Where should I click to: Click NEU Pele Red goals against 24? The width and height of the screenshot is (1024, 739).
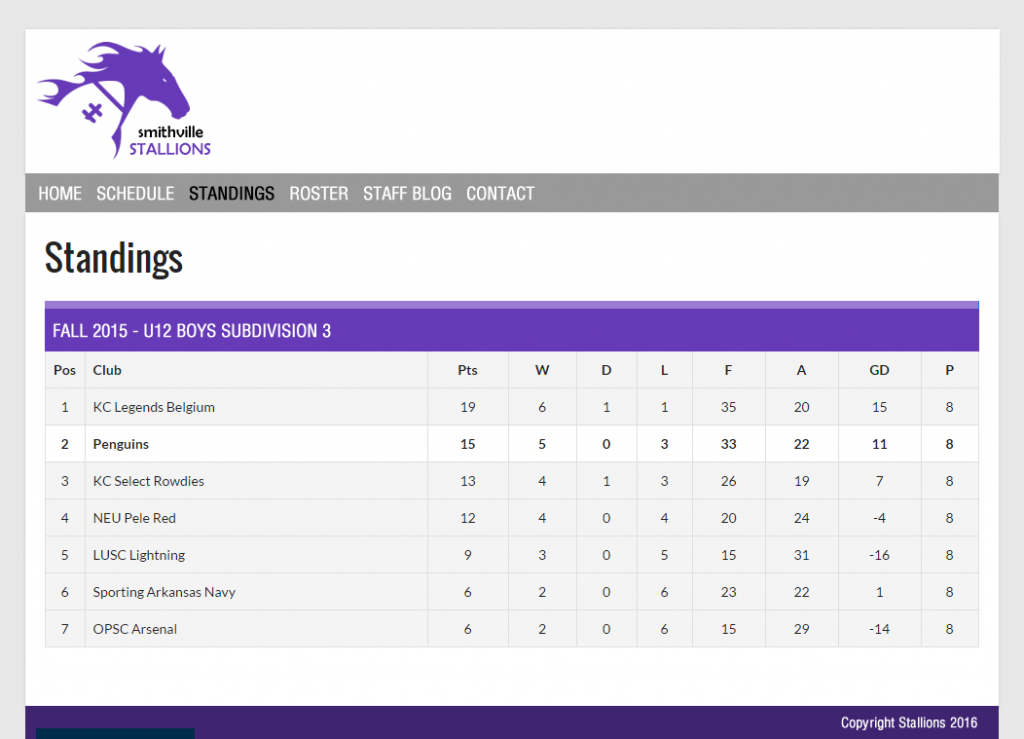pyautogui.click(x=801, y=518)
